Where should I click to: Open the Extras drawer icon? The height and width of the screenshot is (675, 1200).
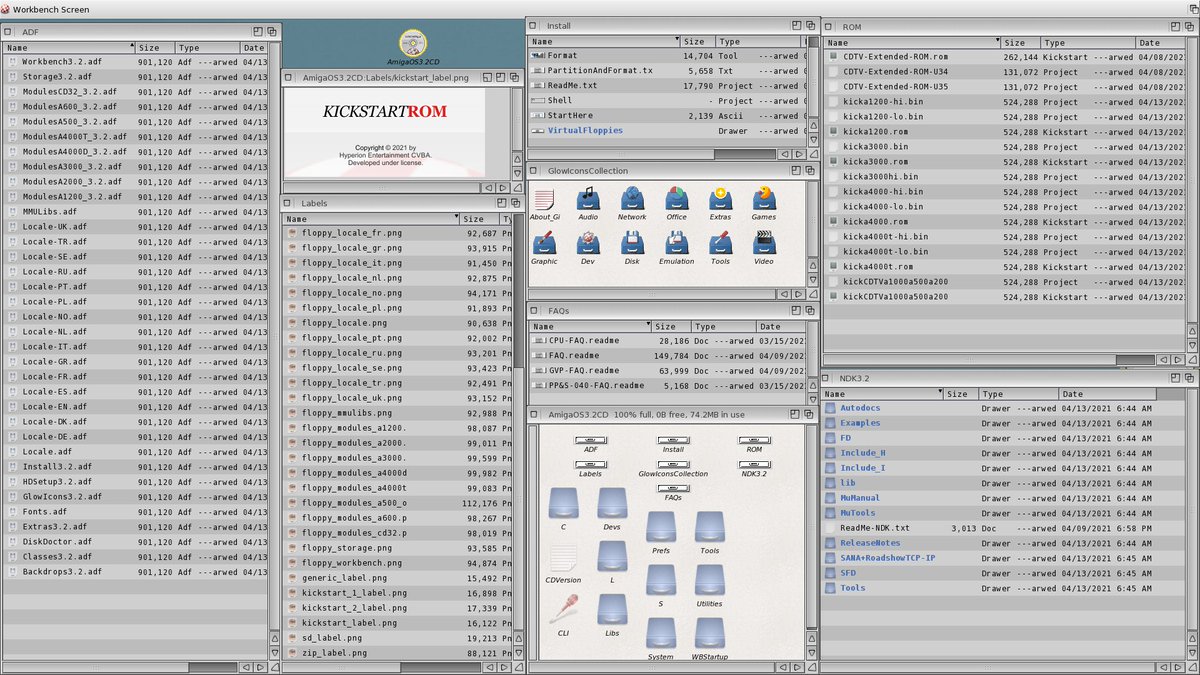coord(720,198)
